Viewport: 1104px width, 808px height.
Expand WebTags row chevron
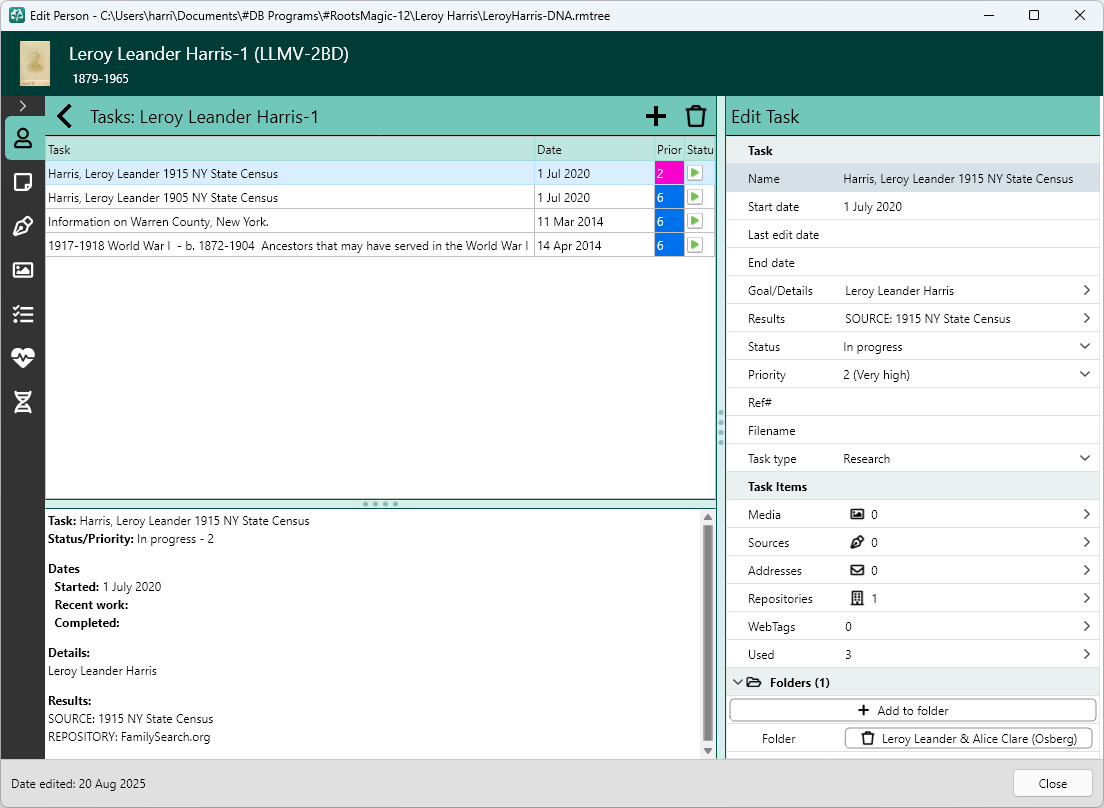(x=1086, y=626)
